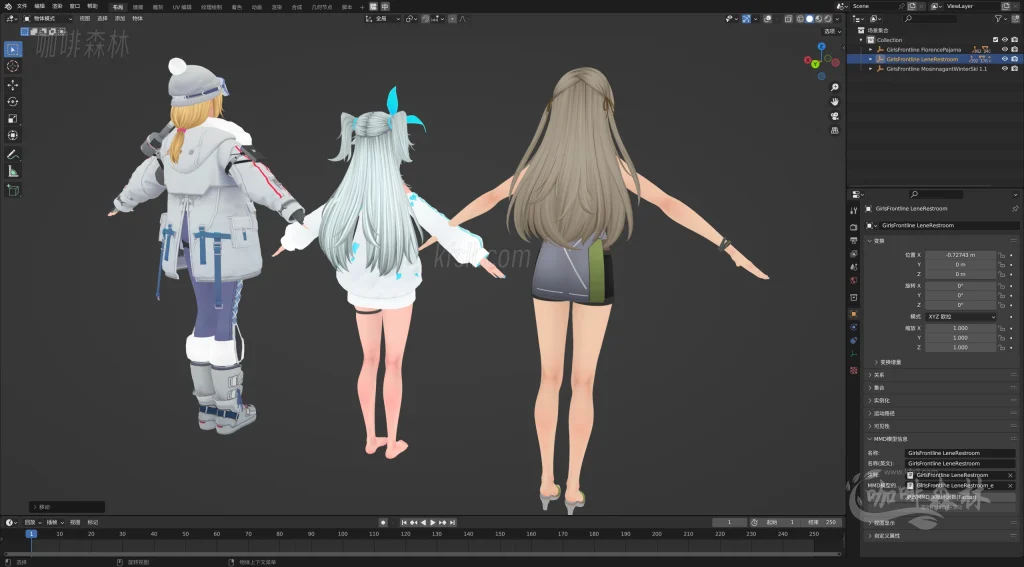Open the viewport Add menu

(120, 19)
